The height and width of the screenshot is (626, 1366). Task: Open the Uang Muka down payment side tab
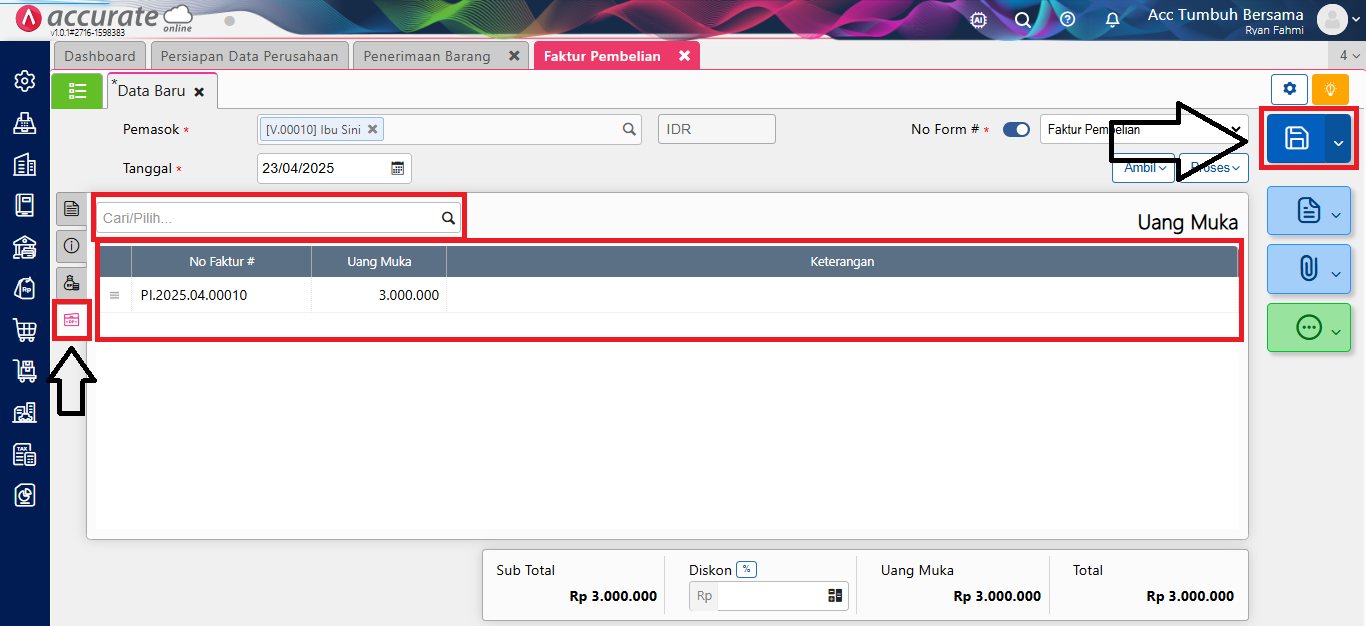(71, 319)
